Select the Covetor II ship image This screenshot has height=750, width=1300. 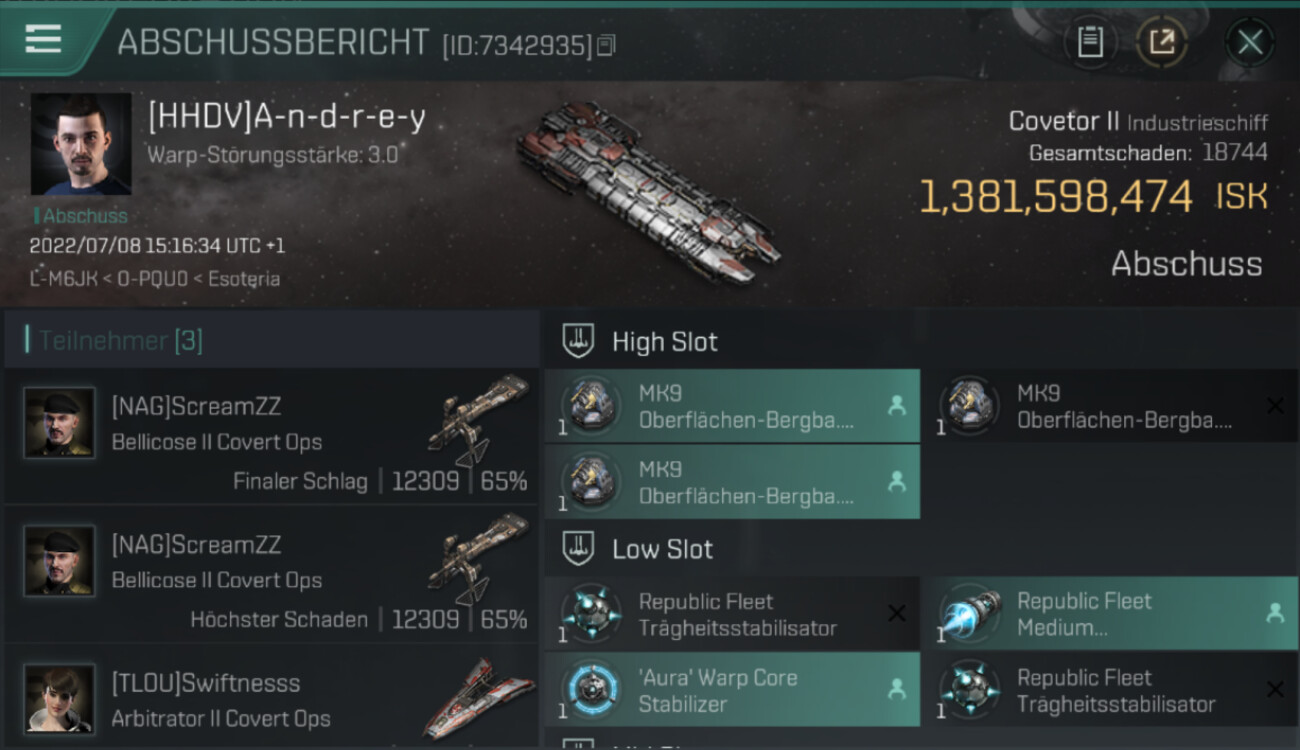pyautogui.click(x=648, y=190)
